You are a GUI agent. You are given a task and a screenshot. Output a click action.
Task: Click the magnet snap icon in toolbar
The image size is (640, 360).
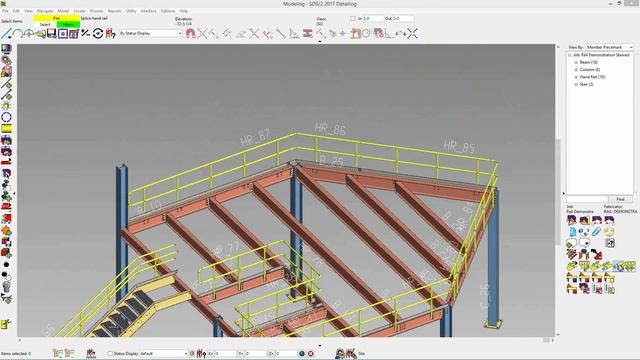[190, 33]
